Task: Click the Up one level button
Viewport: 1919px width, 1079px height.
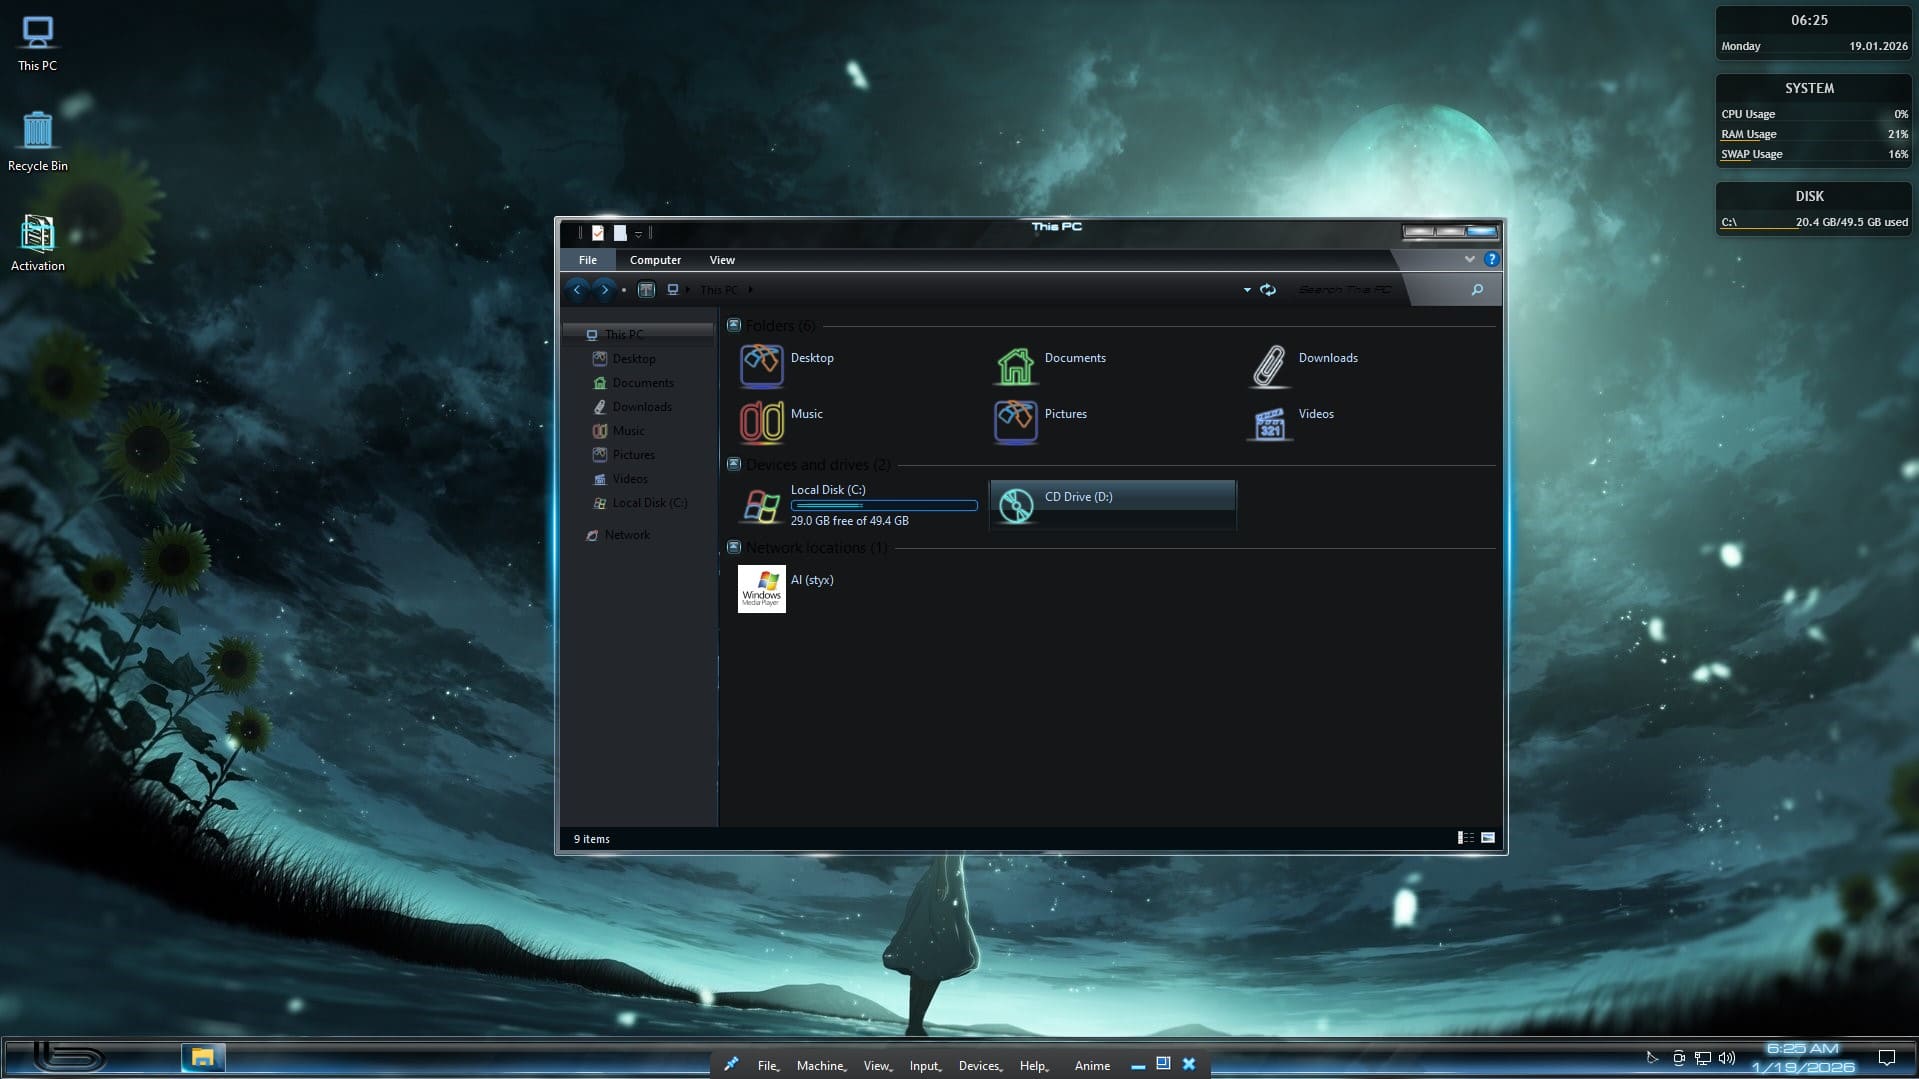Action: (646, 290)
